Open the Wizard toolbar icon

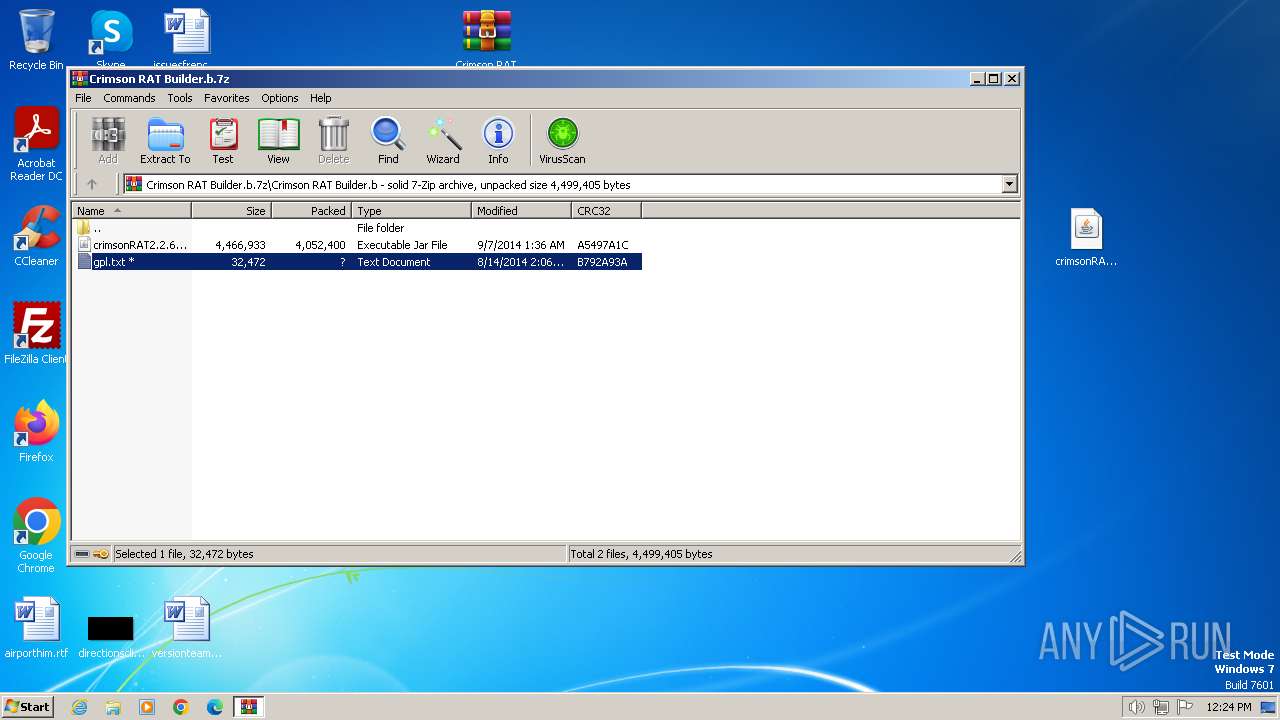443,141
